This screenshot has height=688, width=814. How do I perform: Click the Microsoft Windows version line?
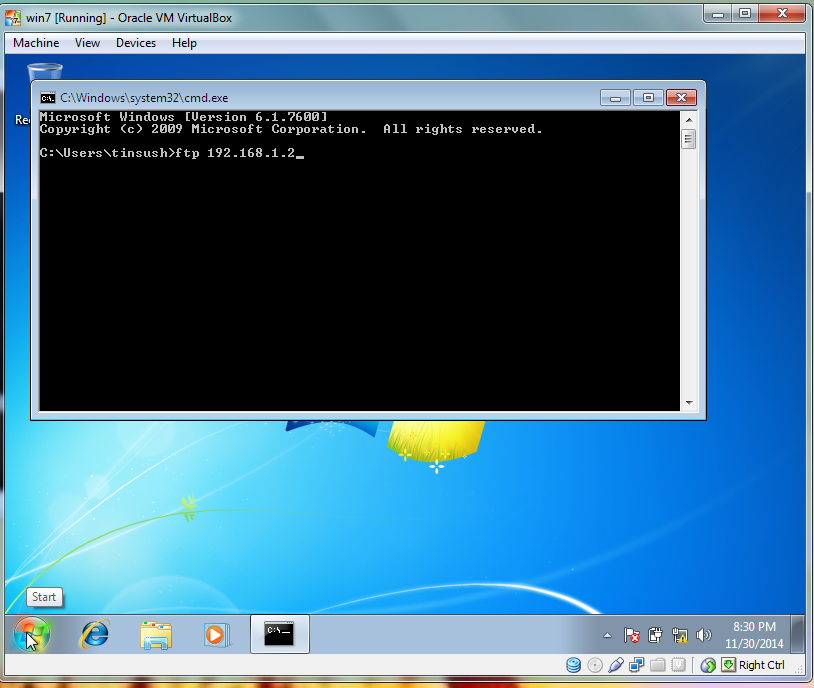[x=184, y=117]
